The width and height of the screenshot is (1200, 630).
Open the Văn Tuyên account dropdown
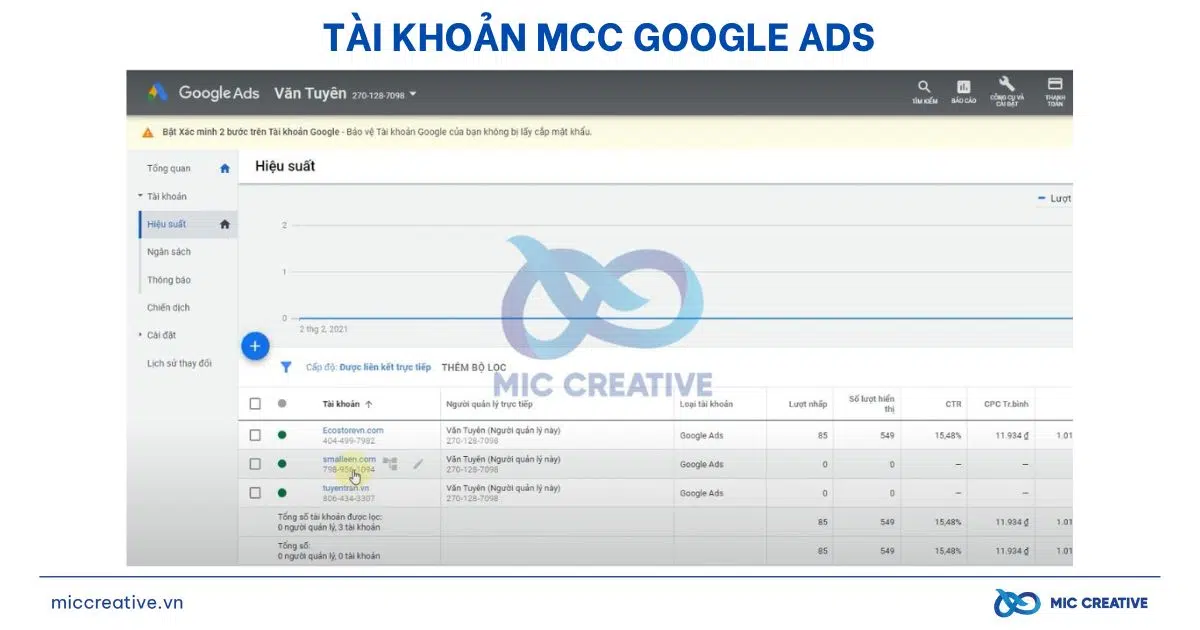point(414,93)
